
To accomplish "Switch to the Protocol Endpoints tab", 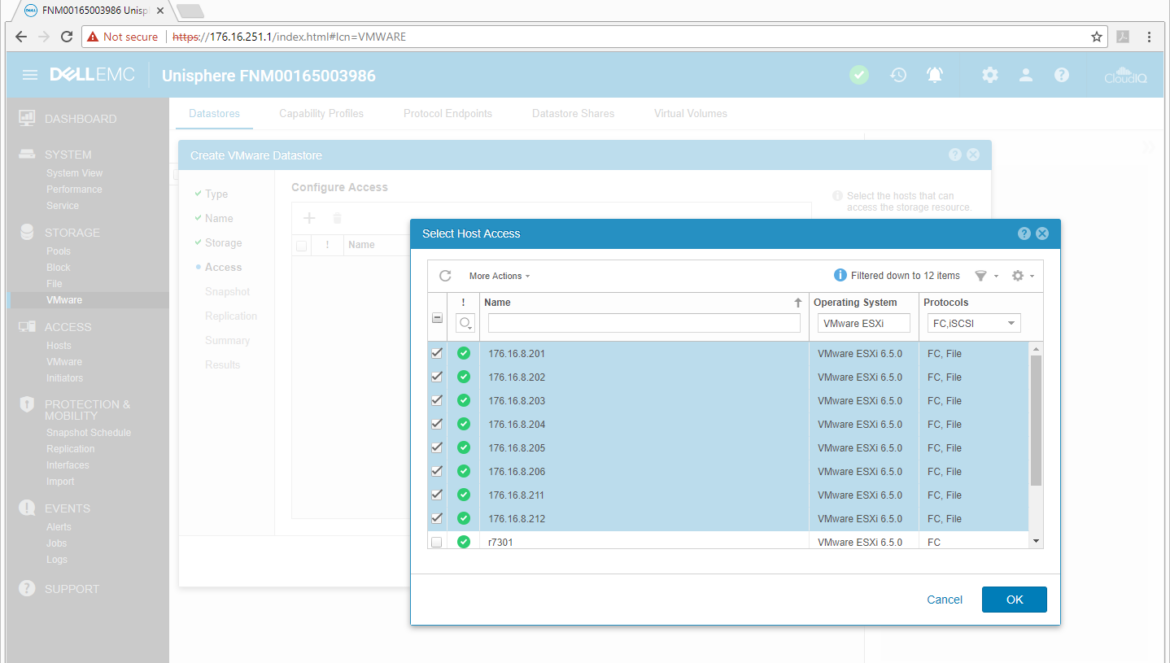I will click(x=448, y=113).
